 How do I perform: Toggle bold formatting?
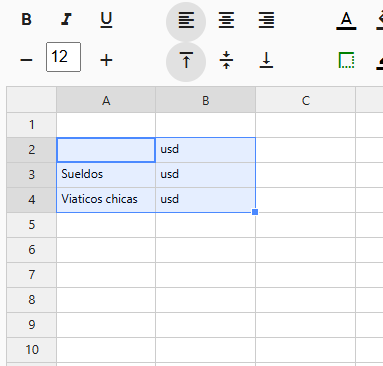pos(26,20)
